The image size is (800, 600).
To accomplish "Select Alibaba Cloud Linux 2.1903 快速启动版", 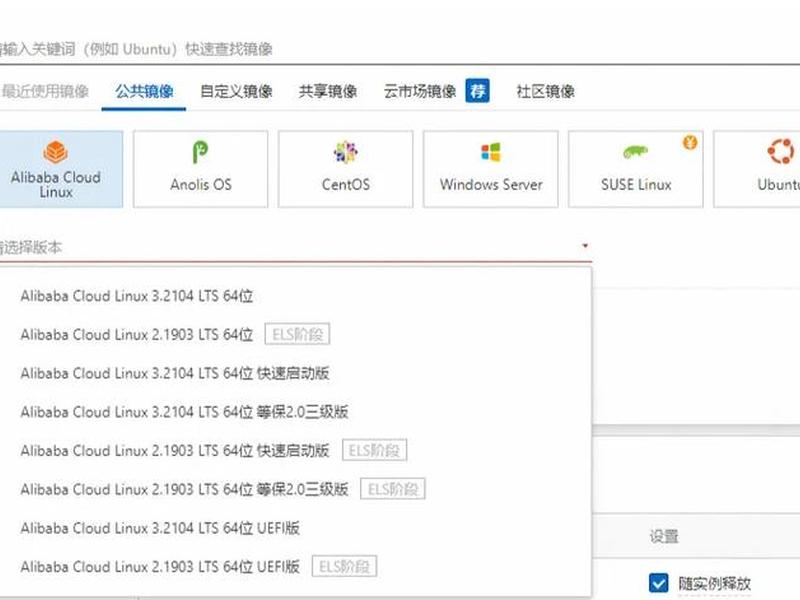I will point(296,451).
